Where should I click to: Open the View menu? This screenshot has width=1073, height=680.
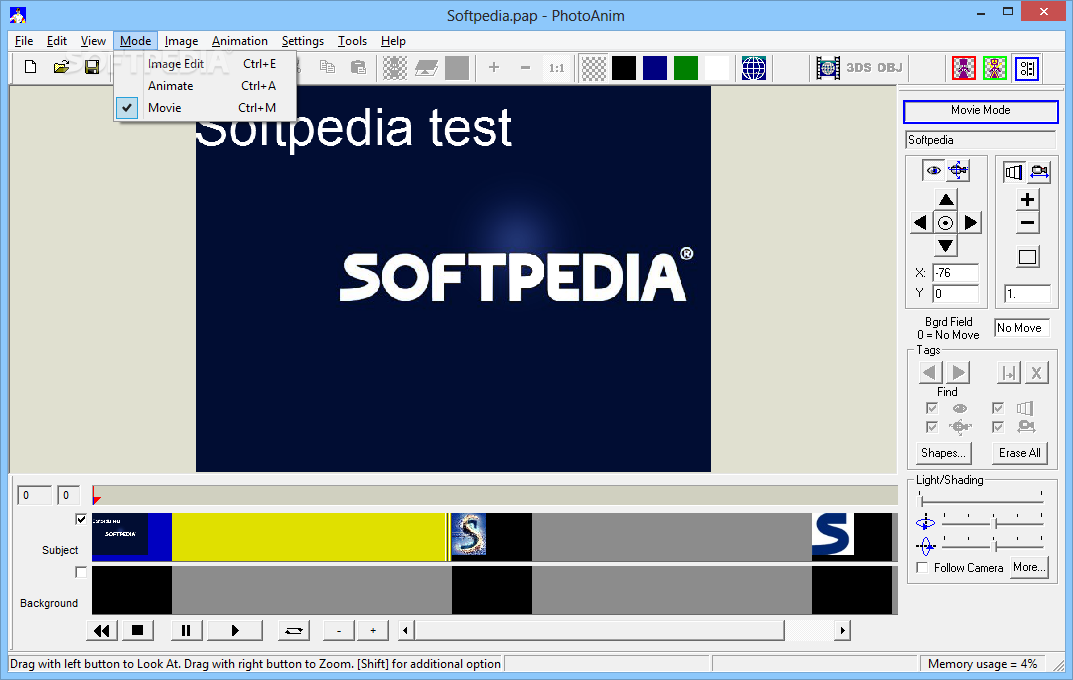[x=93, y=41]
